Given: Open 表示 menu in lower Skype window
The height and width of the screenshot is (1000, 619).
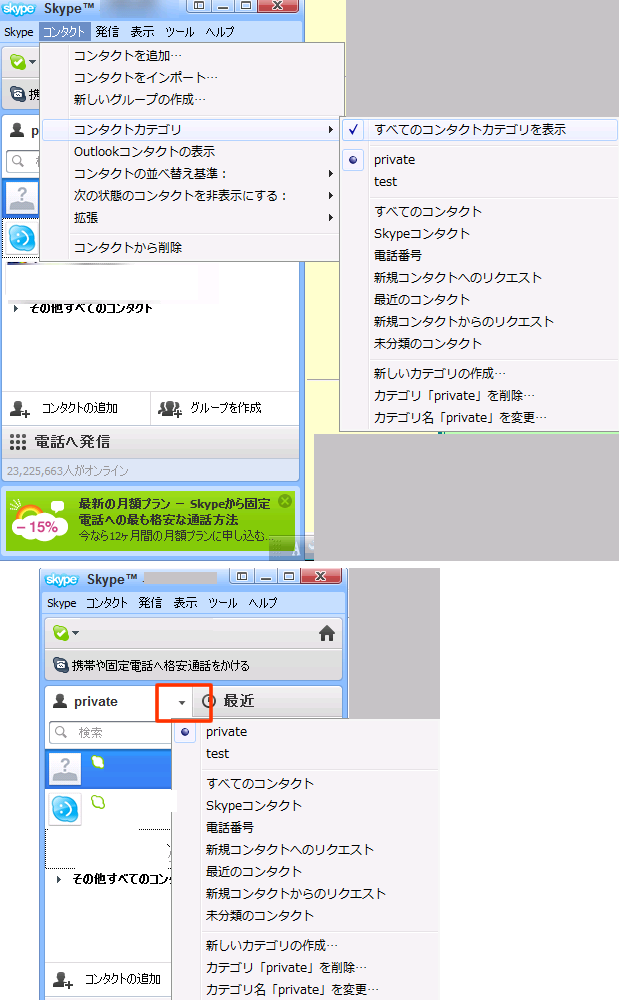Looking at the screenshot, I should (186, 603).
